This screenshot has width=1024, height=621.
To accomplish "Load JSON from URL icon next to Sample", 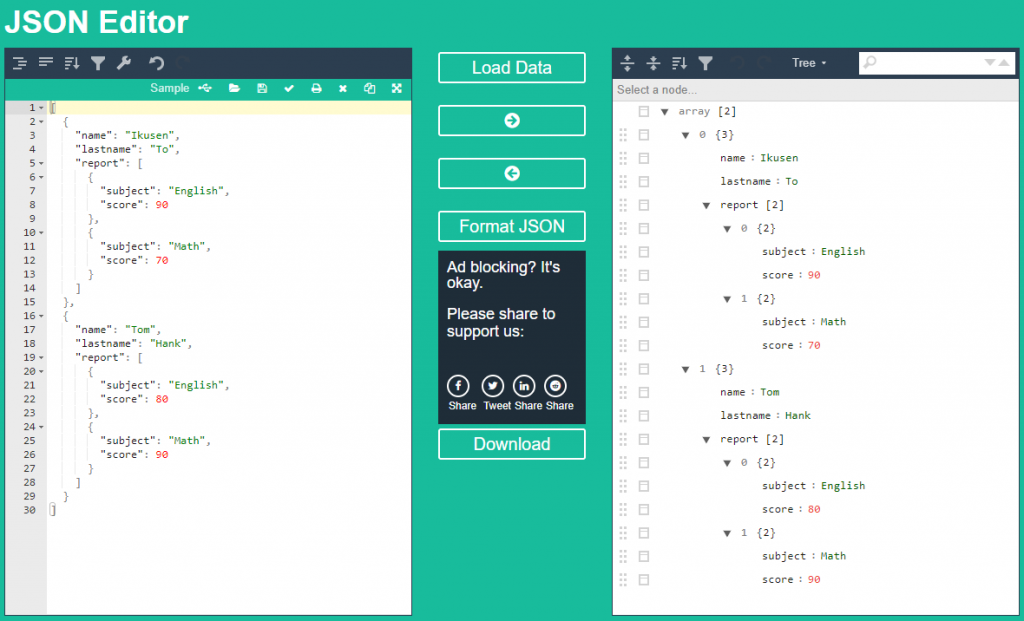I will [x=206, y=88].
